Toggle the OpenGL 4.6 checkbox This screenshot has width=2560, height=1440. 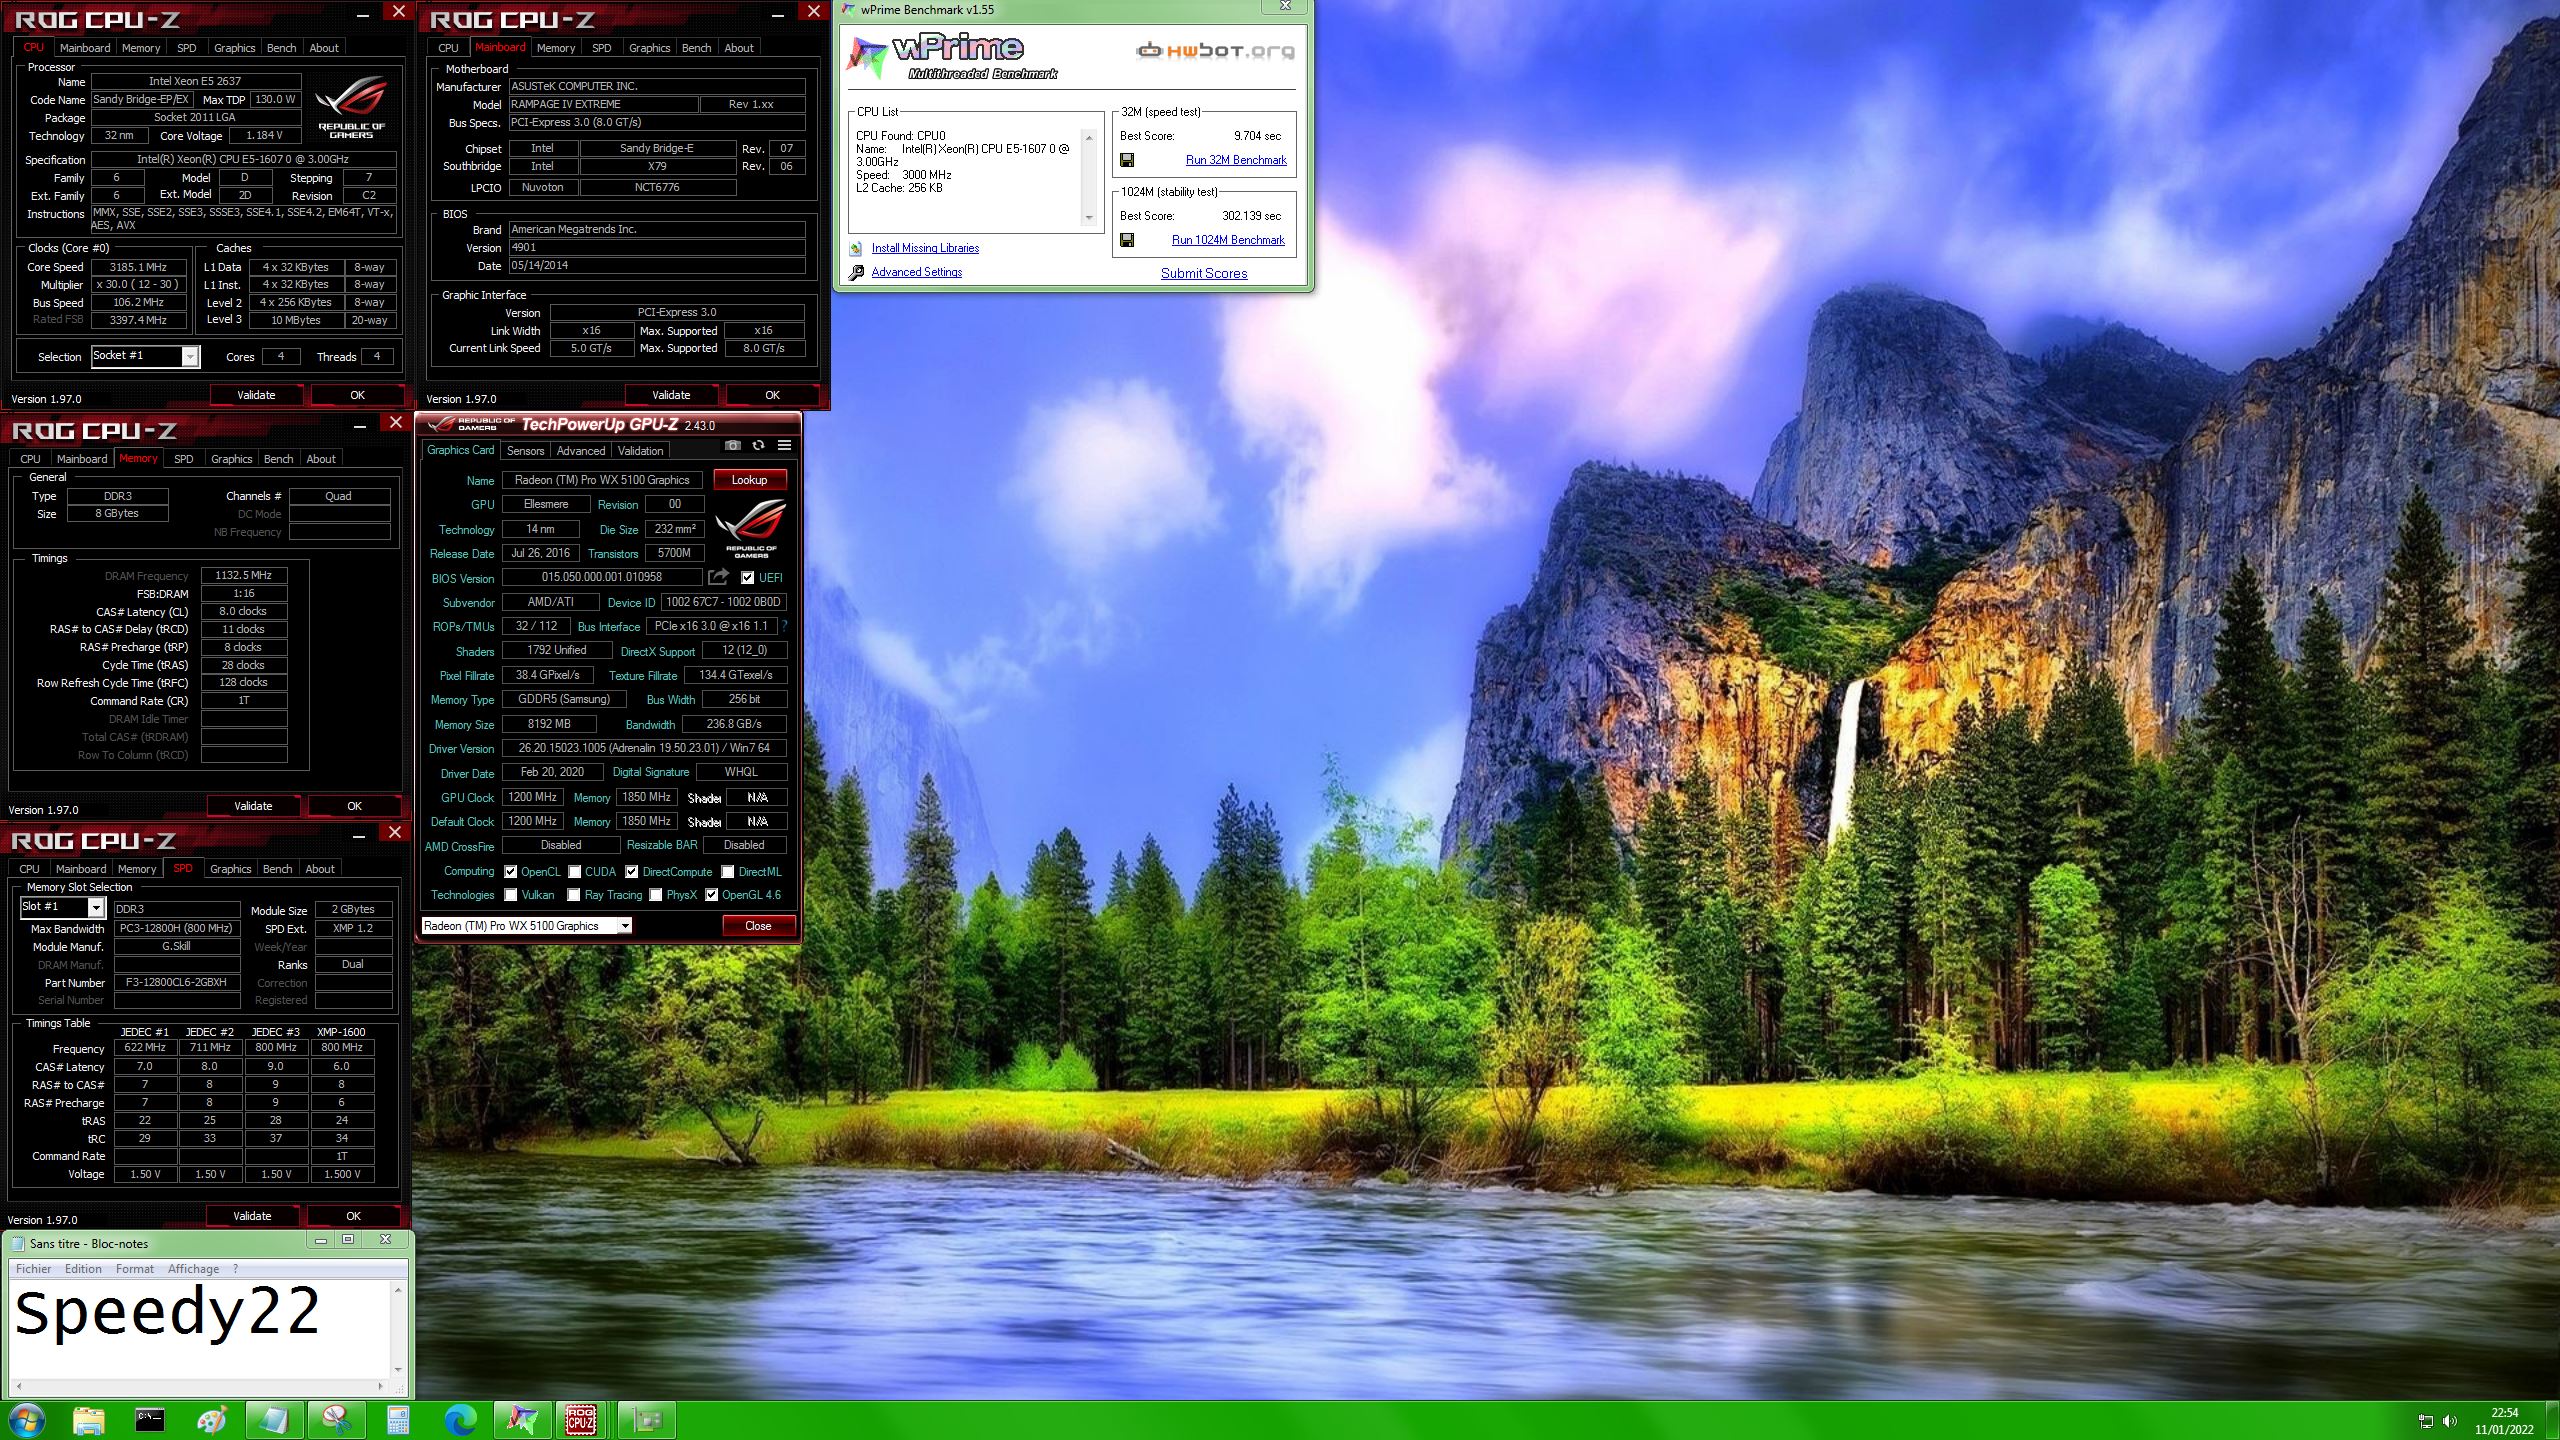[x=712, y=895]
